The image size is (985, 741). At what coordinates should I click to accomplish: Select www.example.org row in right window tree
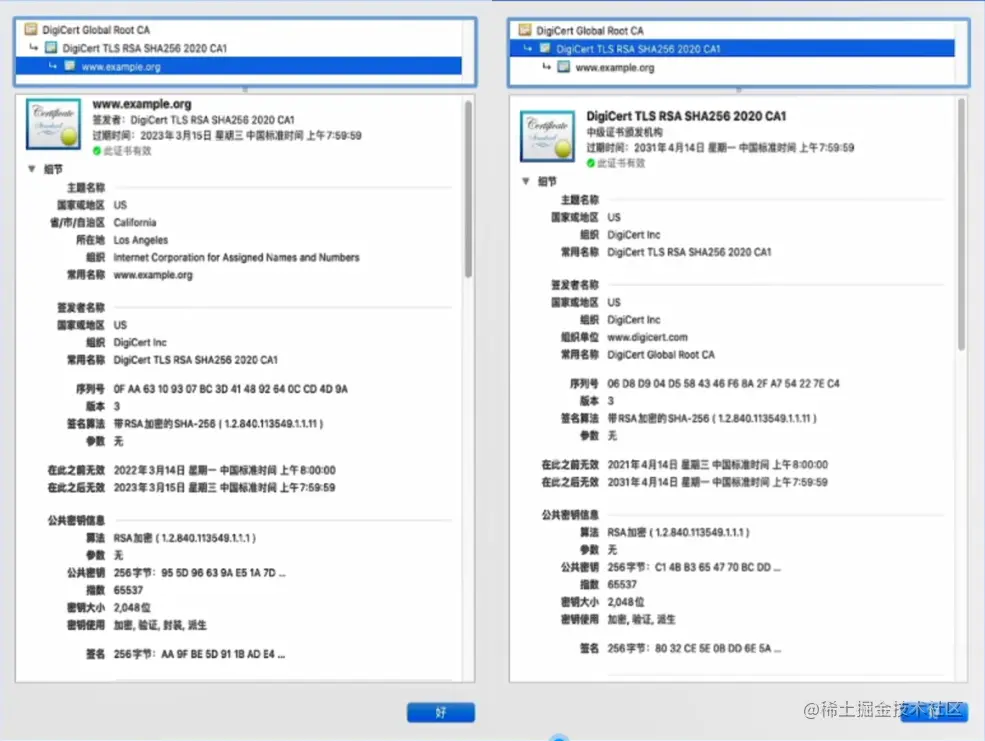point(614,67)
